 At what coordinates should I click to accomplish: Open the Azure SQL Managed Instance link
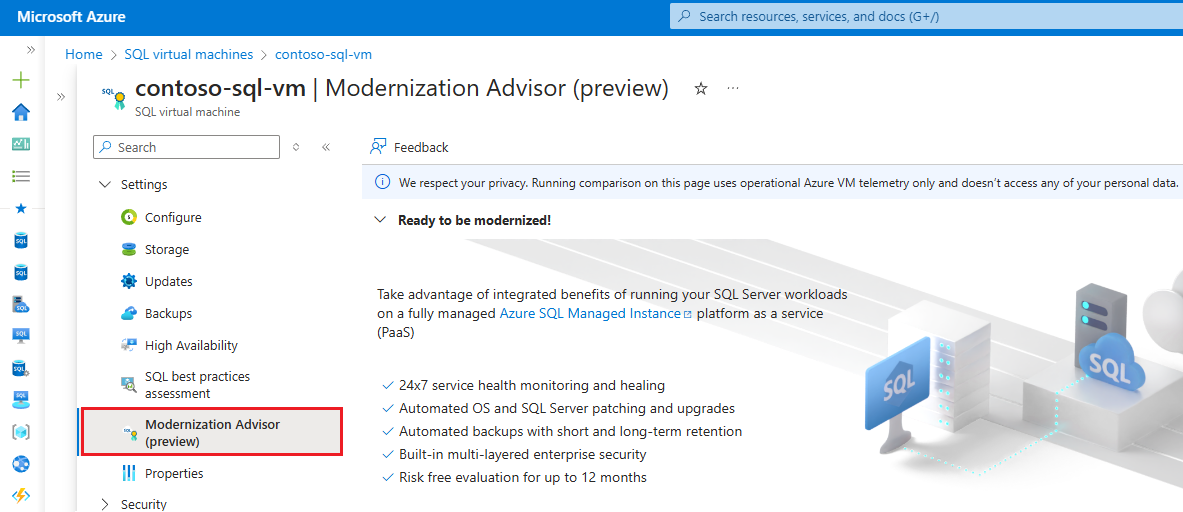point(590,314)
